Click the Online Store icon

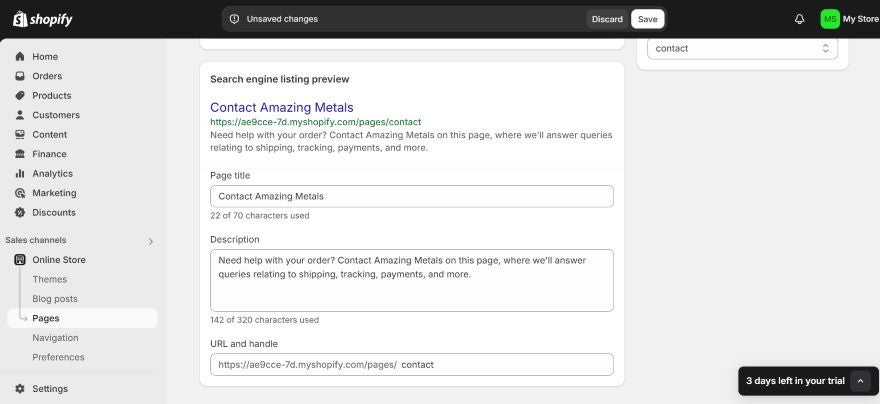point(20,260)
